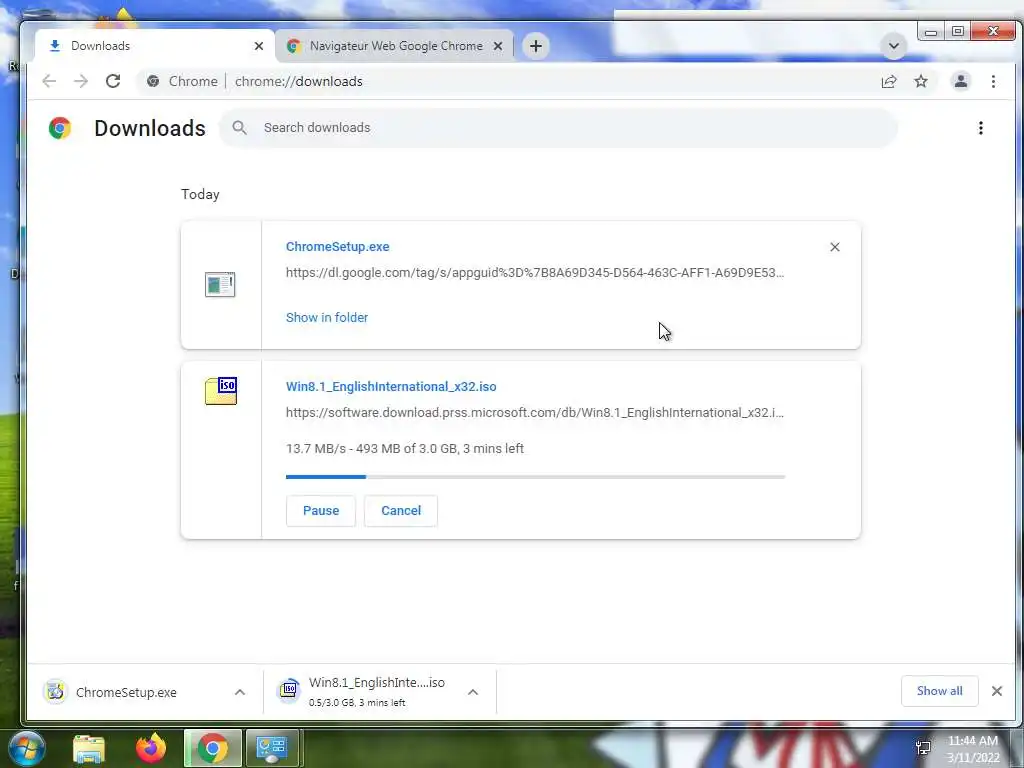The width and height of the screenshot is (1024, 768).
Task: Remove ChromeSetup.exe from the list with the X
Action: [835, 247]
